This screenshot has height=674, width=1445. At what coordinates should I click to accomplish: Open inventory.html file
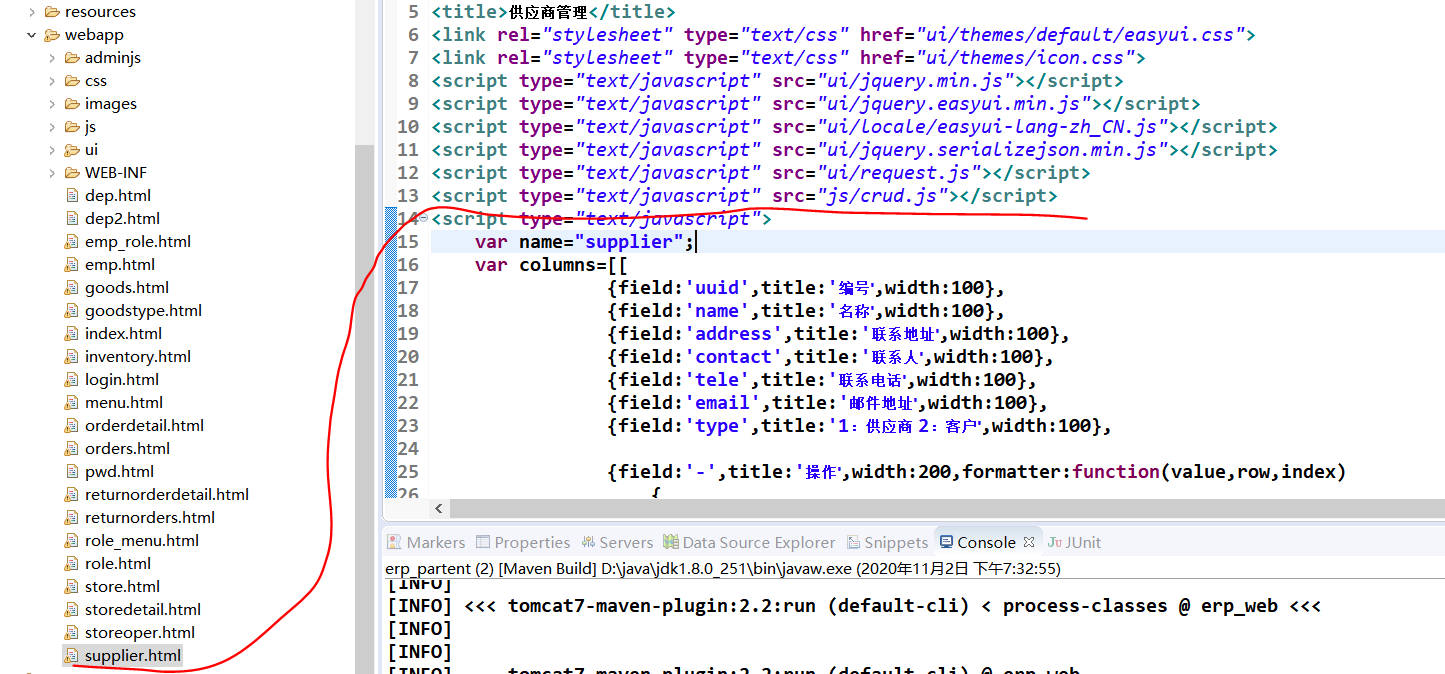click(138, 357)
